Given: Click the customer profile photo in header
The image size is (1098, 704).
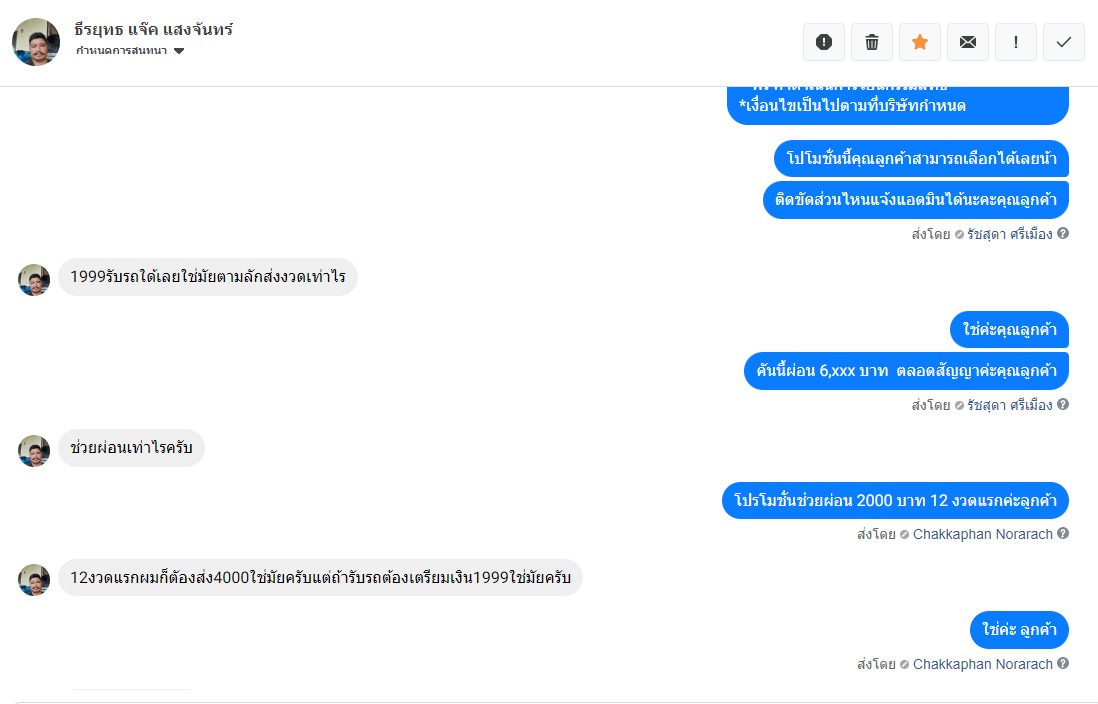Looking at the screenshot, I should click(36, 42).
